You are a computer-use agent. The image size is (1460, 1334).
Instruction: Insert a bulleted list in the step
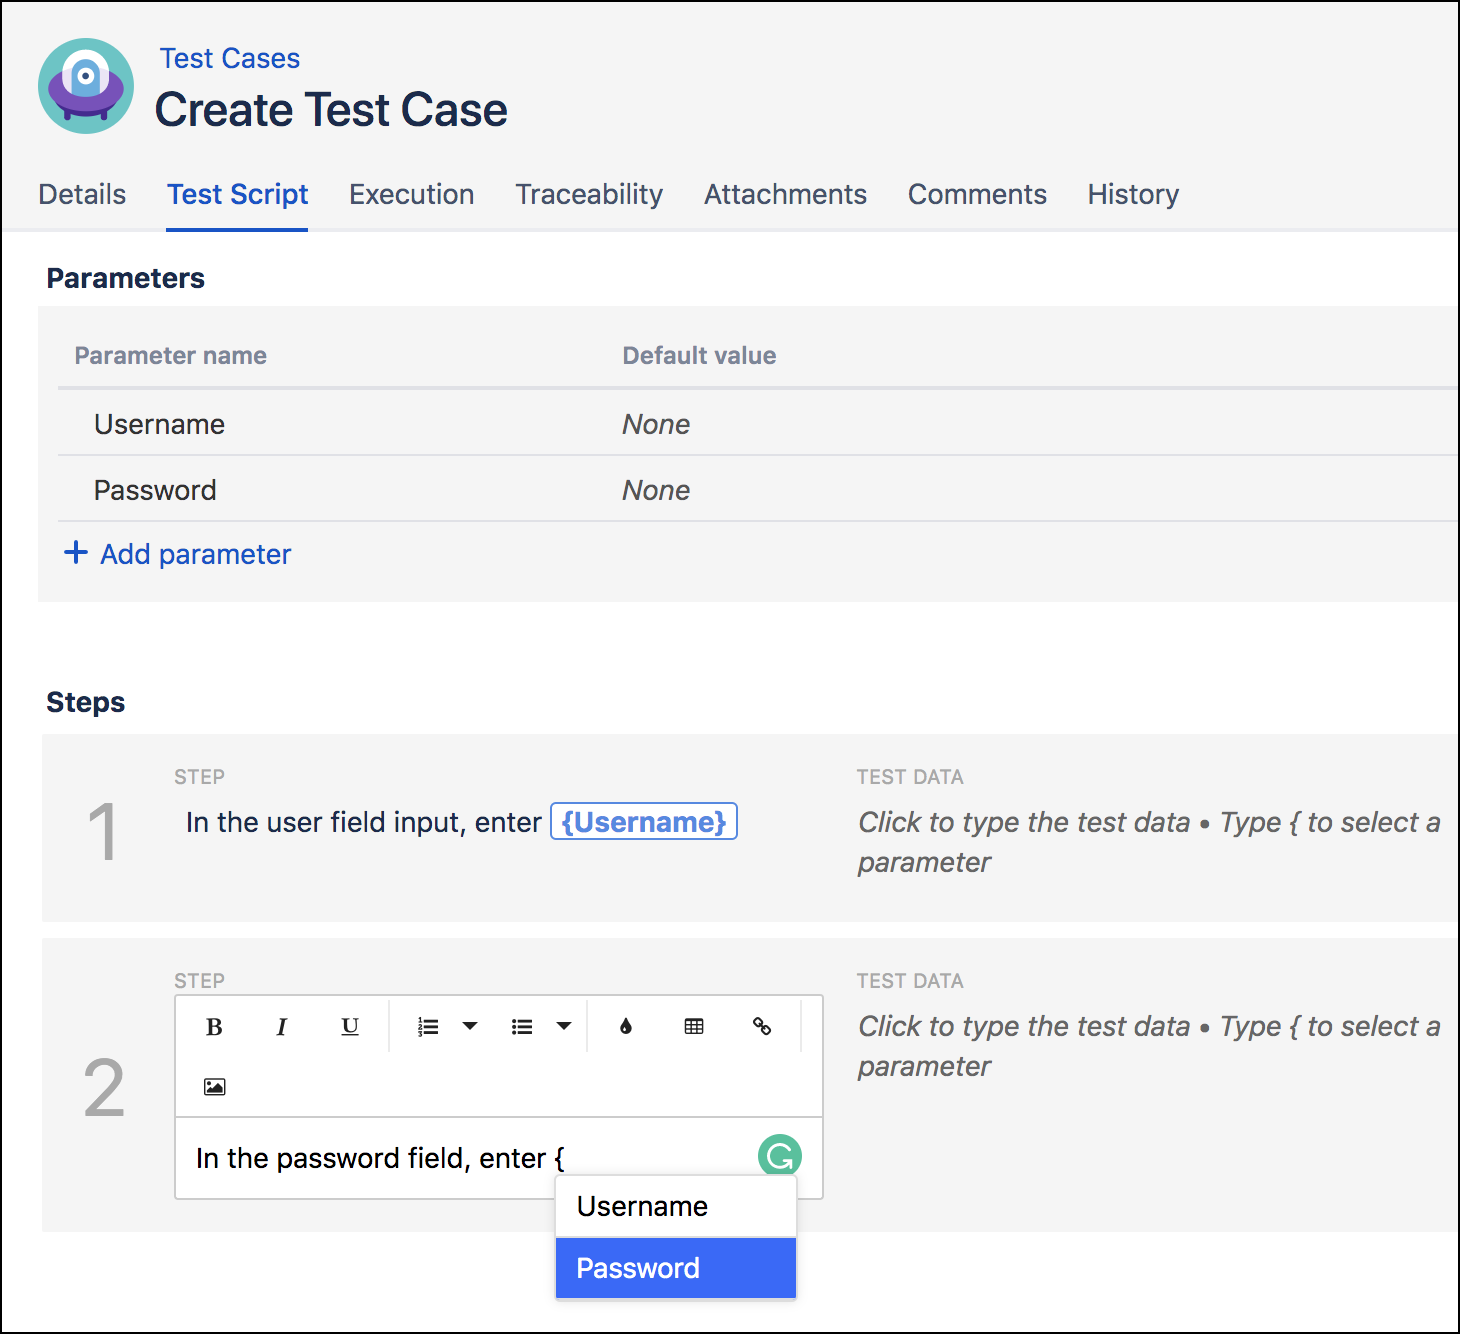click(x=521, y=1026)
